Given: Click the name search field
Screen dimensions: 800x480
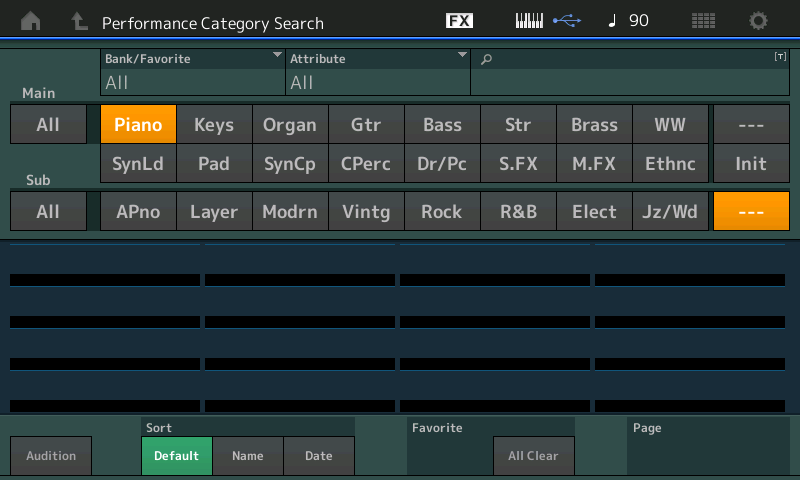Looking at the screenshot, I should [x=630, y=72].
